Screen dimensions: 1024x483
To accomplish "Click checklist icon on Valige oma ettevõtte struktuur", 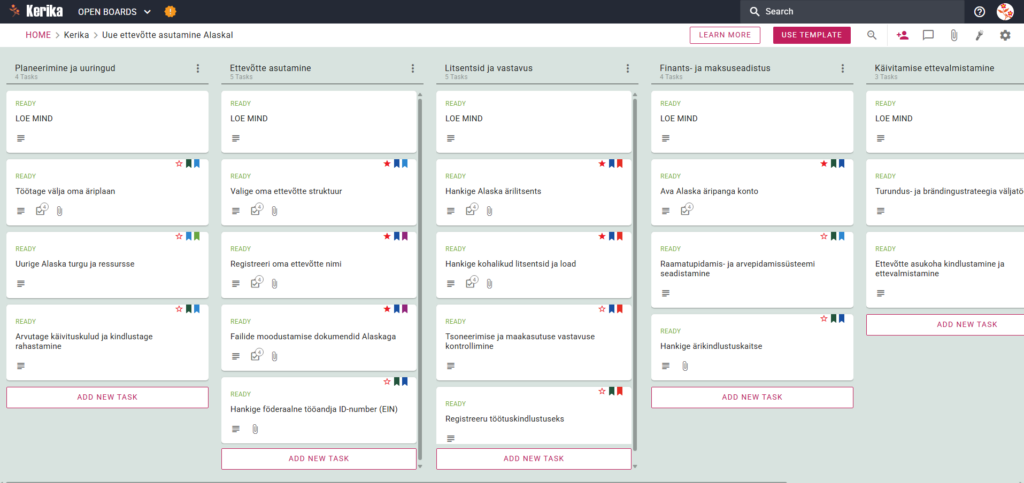I will [257, 210].
